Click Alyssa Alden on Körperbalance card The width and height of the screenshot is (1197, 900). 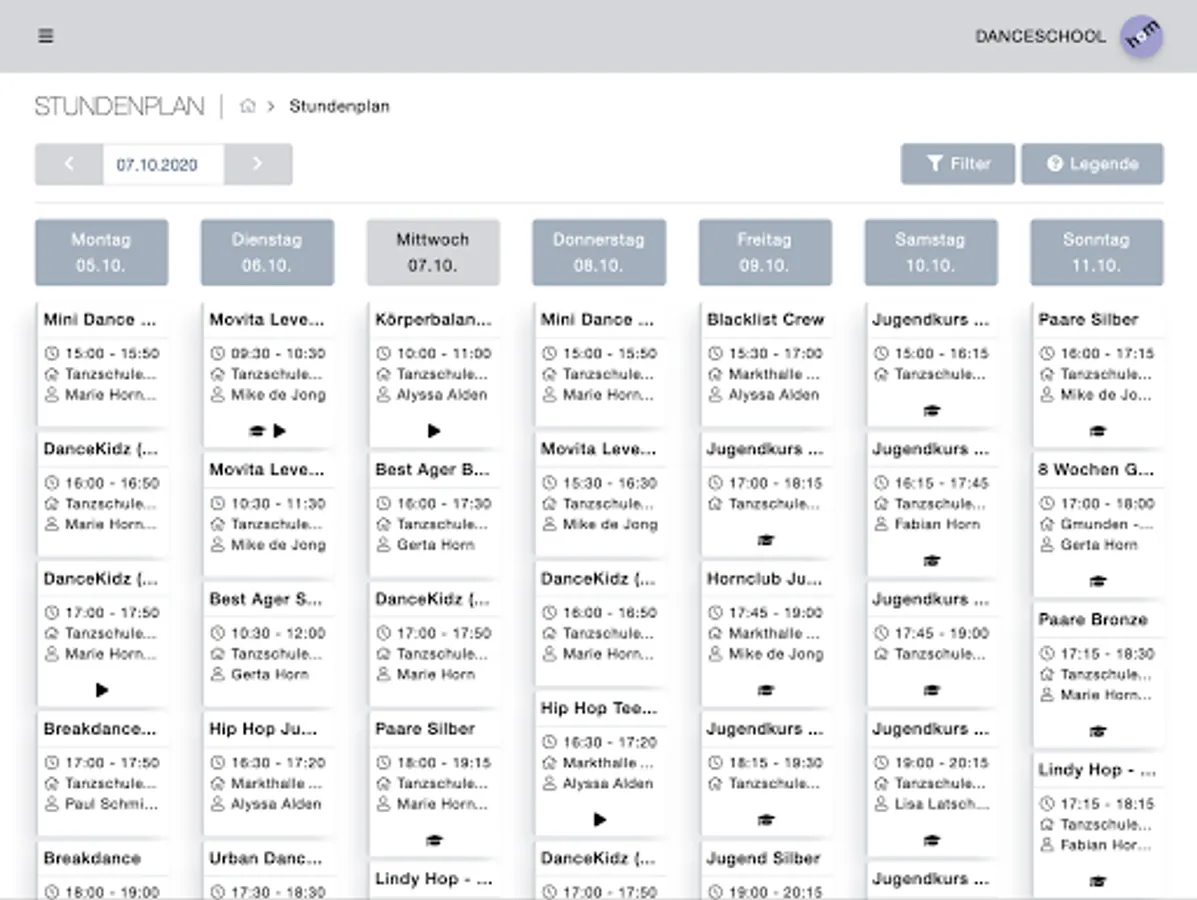click(441, 395)
